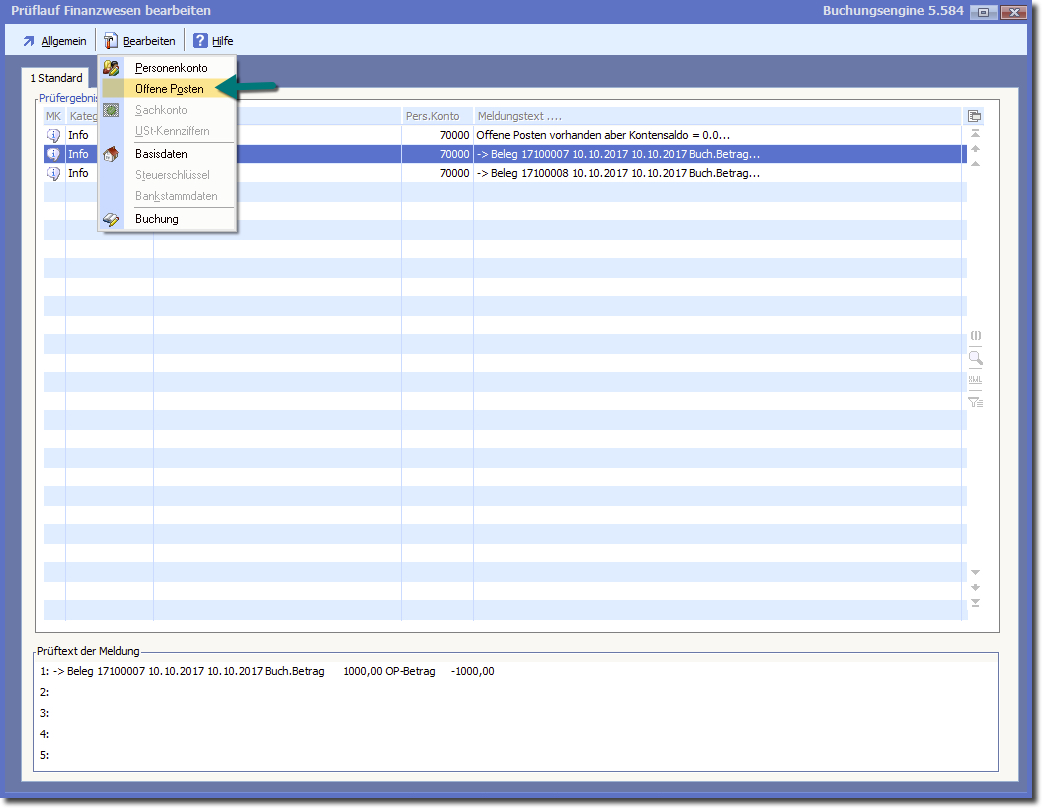
Task: Jump to last row with the bottom arrow
Action: tap(975, 603)
